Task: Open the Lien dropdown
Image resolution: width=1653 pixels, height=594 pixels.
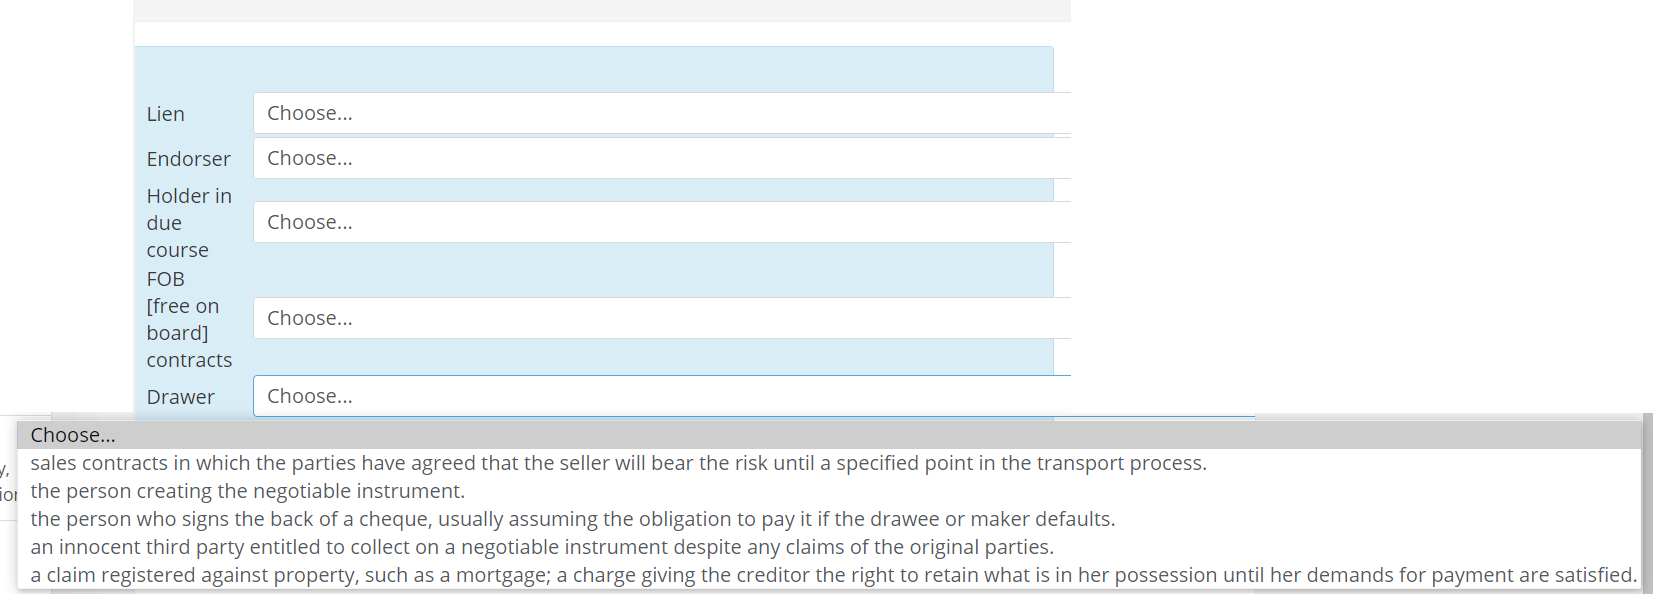Action: click(660, 112)
